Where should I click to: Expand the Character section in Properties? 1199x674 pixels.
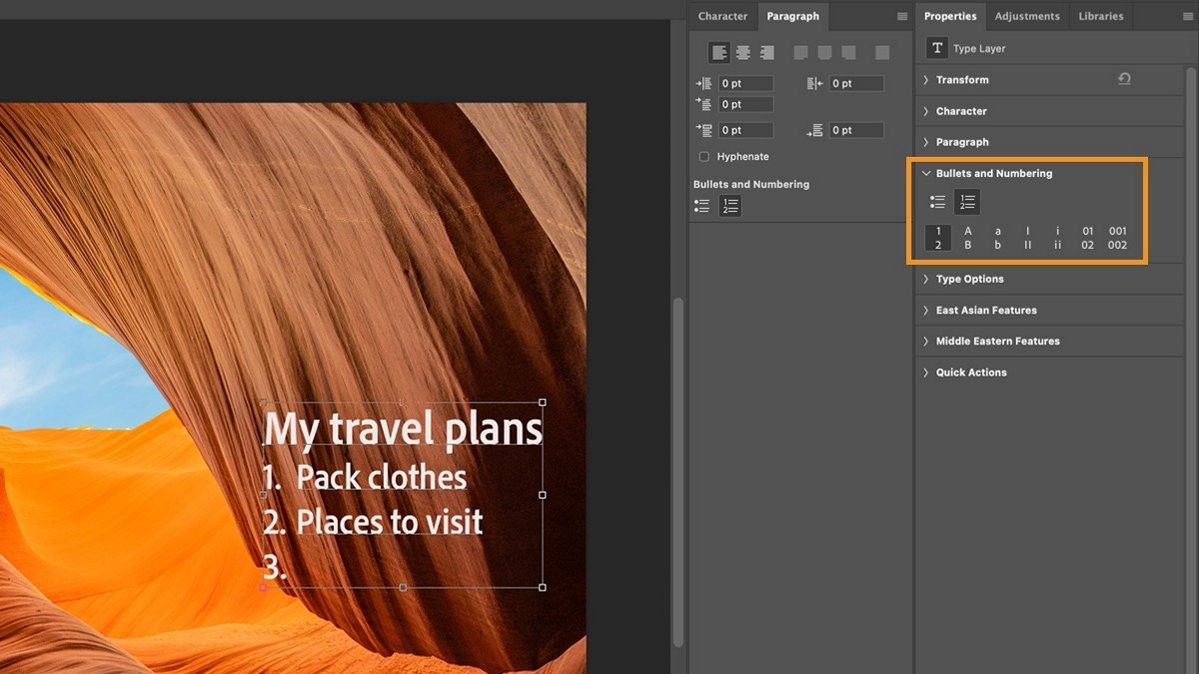click(x=963, y=110)
